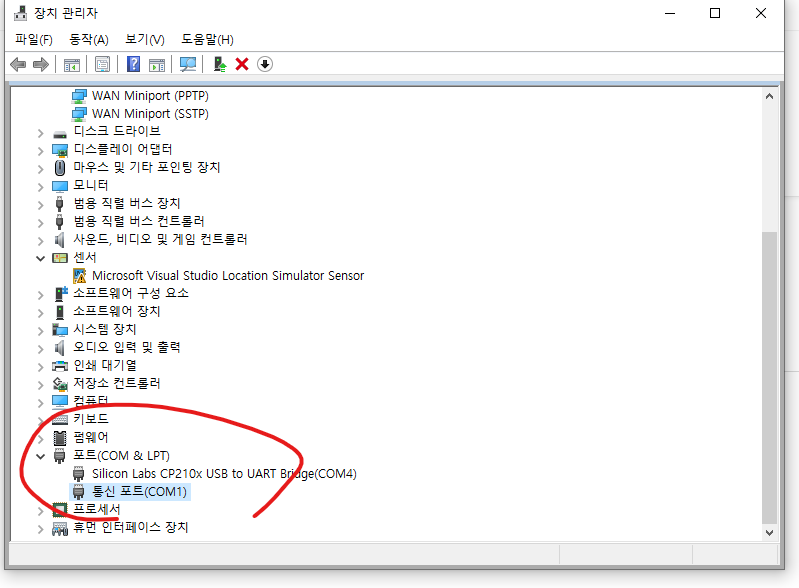The image size is (799, 588).
Task: Expand the 저장소 컨트롤러 node
Action: click(41, 385)
